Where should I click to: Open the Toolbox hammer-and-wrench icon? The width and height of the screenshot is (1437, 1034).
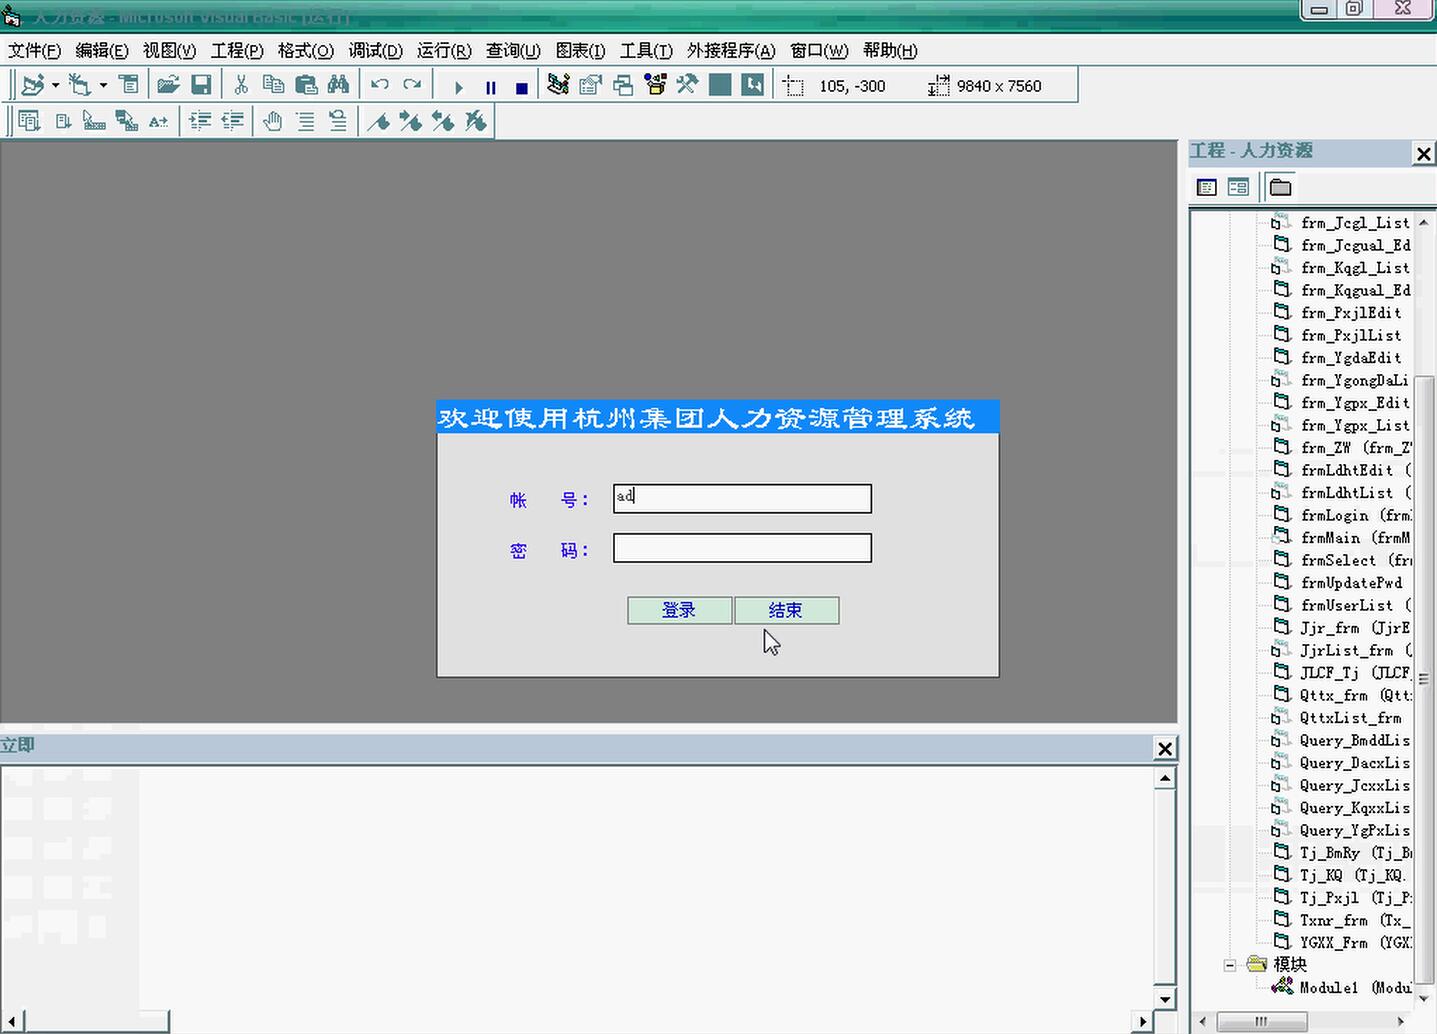(x=687, y=86)
